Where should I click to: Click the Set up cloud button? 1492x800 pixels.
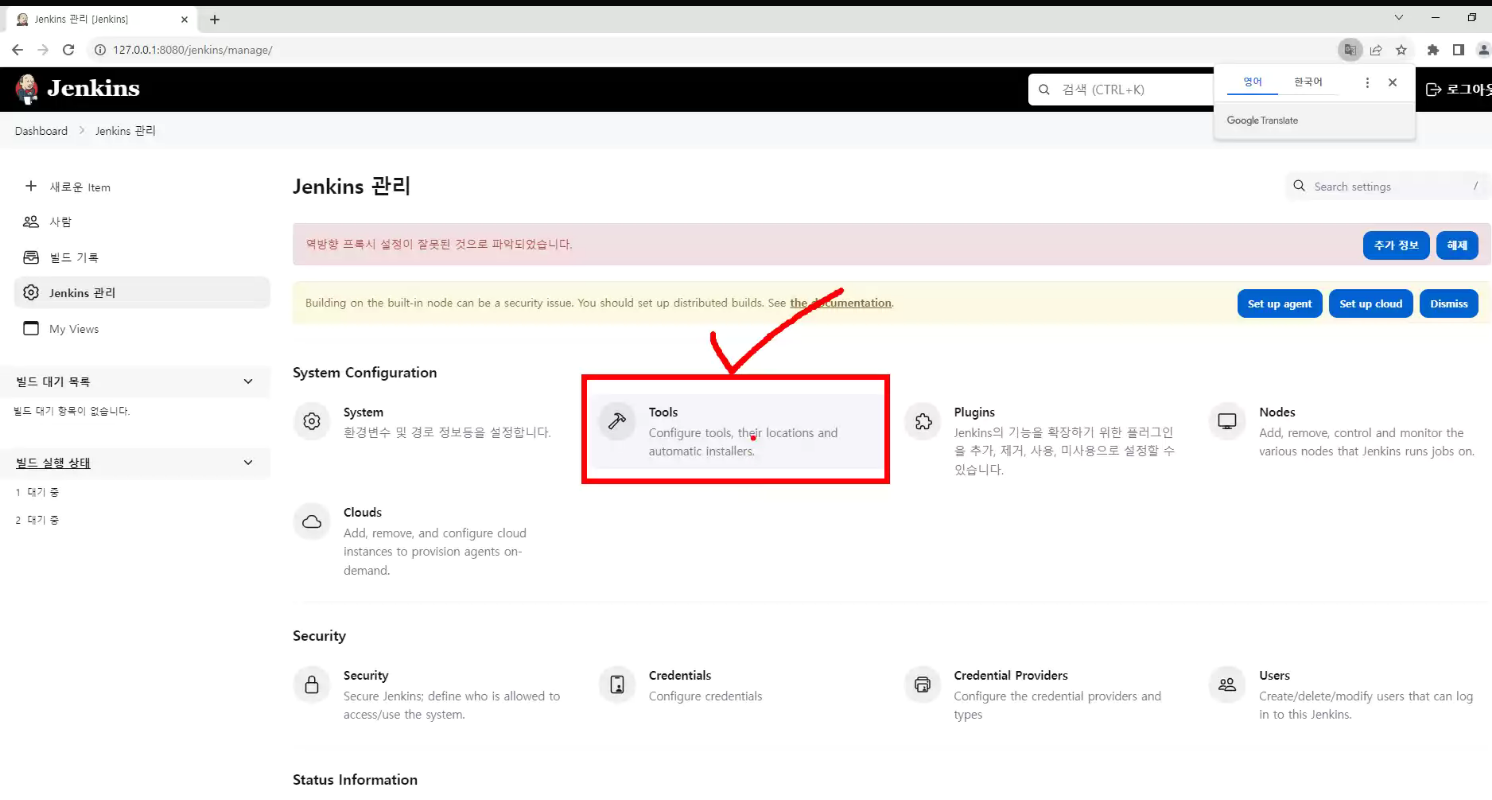point(1371,304)
